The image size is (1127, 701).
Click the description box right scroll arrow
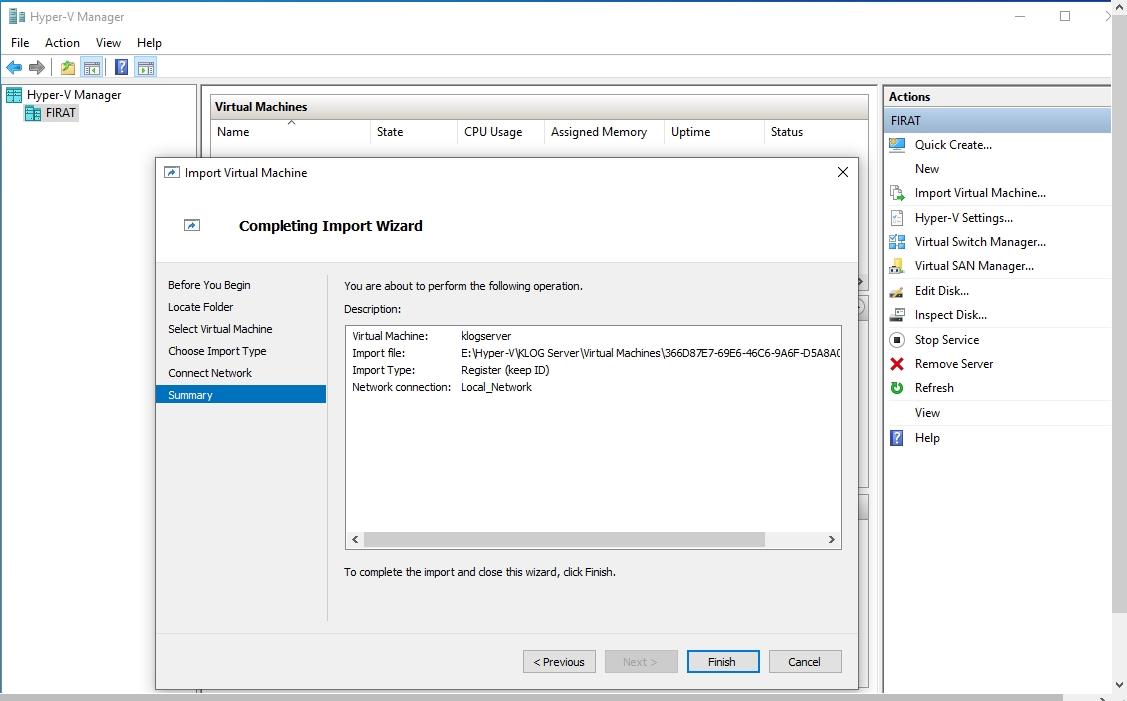832,539
